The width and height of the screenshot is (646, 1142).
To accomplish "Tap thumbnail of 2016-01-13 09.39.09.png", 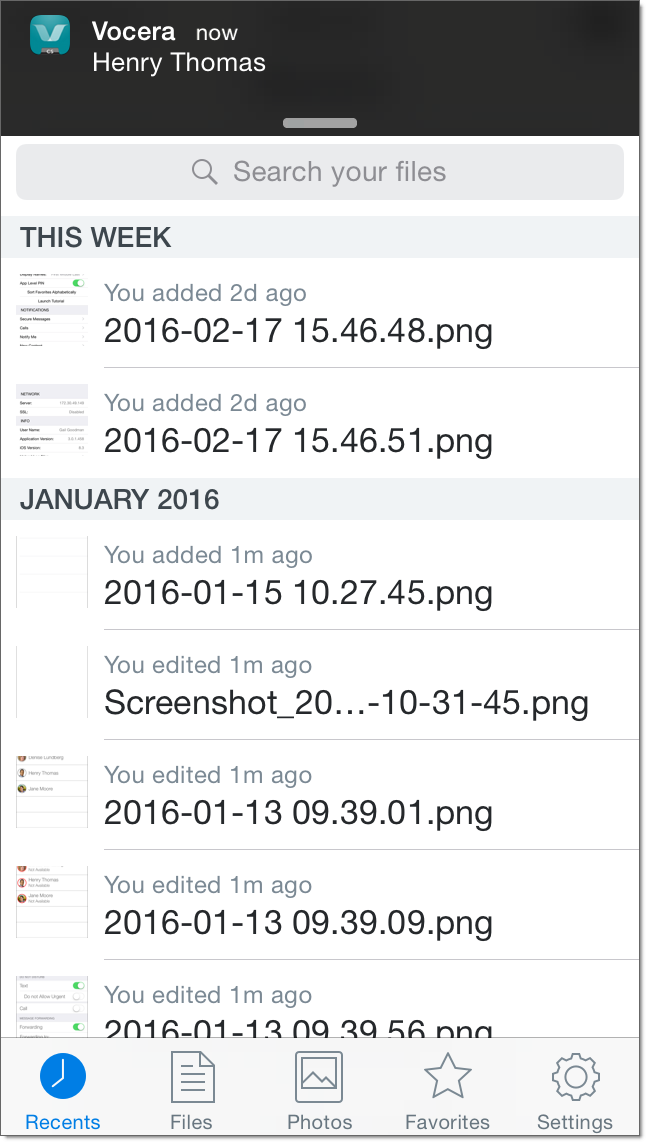I will click(52, 902).
